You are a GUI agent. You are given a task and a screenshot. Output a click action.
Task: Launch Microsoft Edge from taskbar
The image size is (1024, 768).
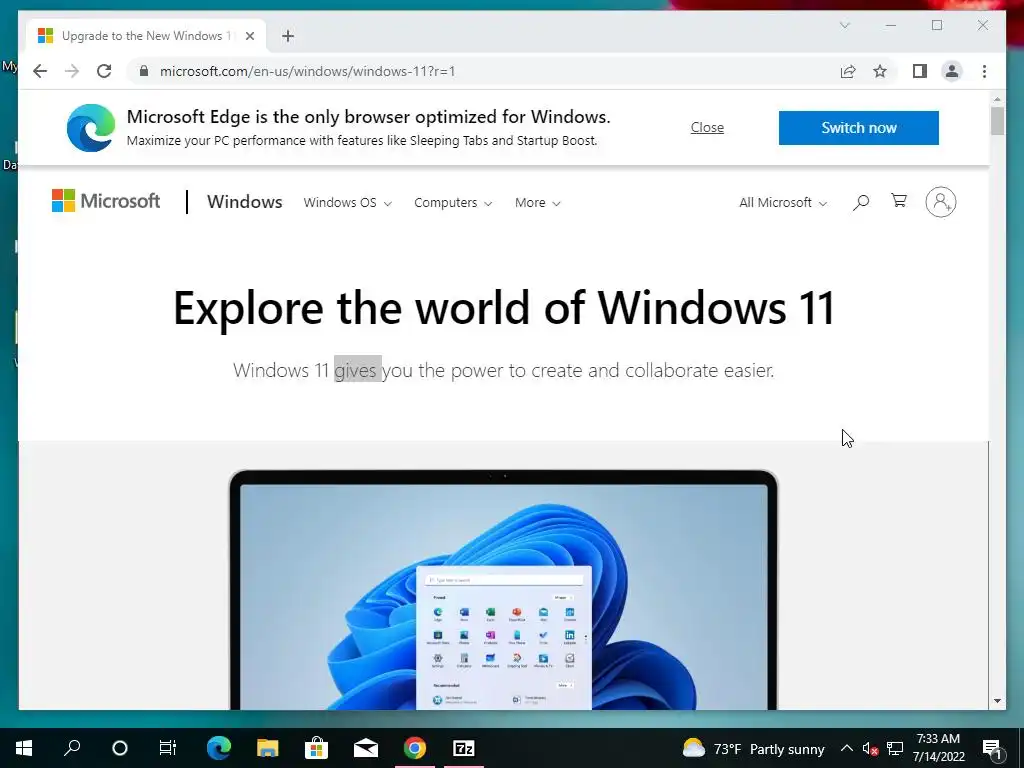(x=219, y=748)
